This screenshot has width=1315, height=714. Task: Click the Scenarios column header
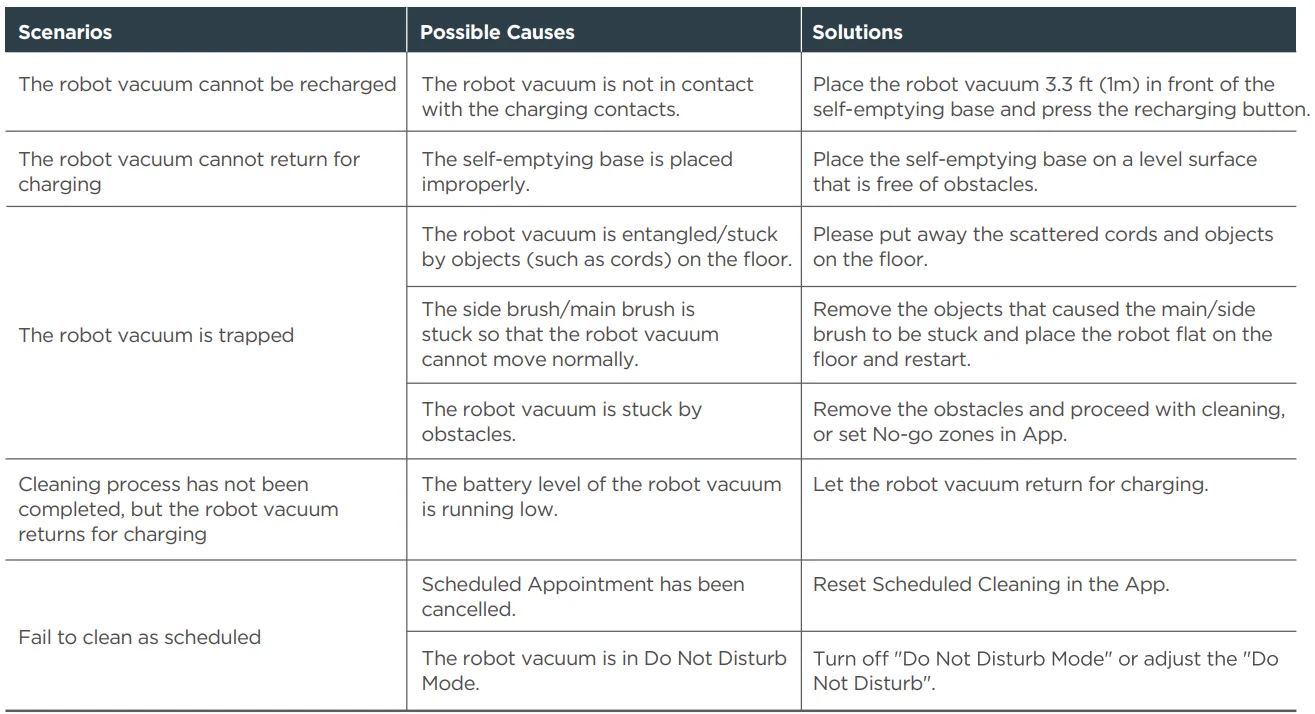pos(65,32)
